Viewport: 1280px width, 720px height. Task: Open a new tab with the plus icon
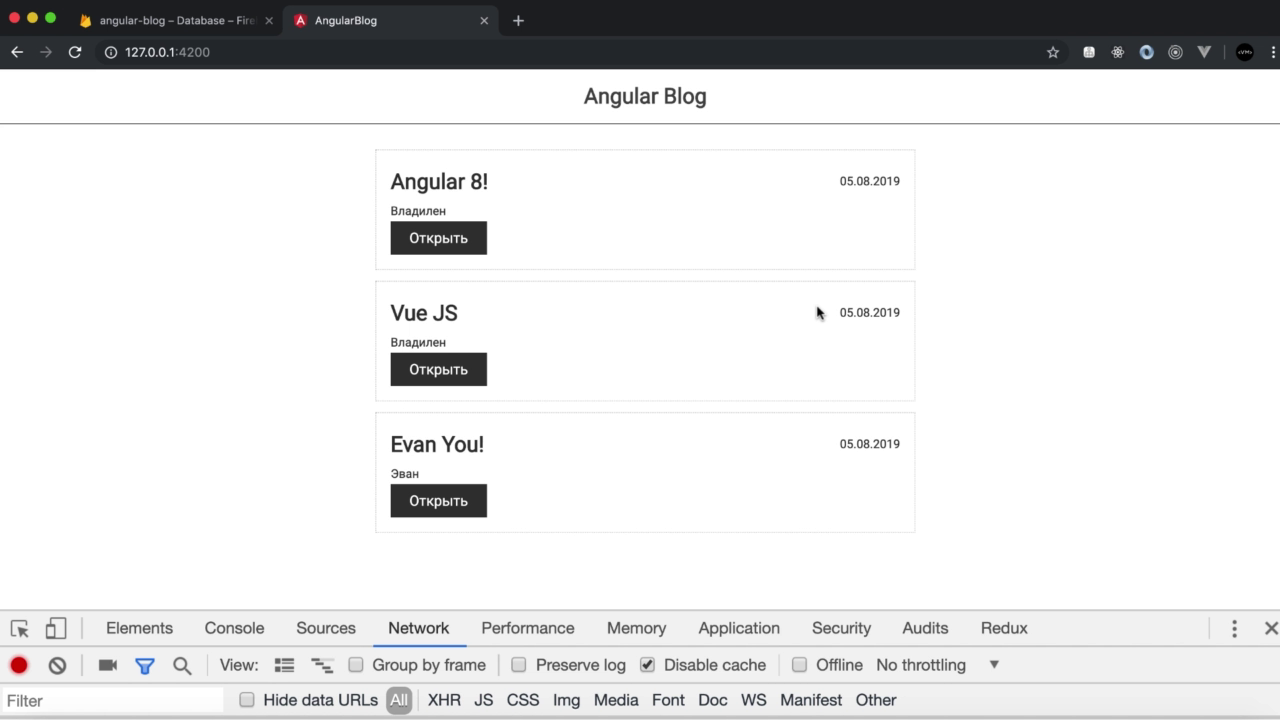click(x=518, y=20)
